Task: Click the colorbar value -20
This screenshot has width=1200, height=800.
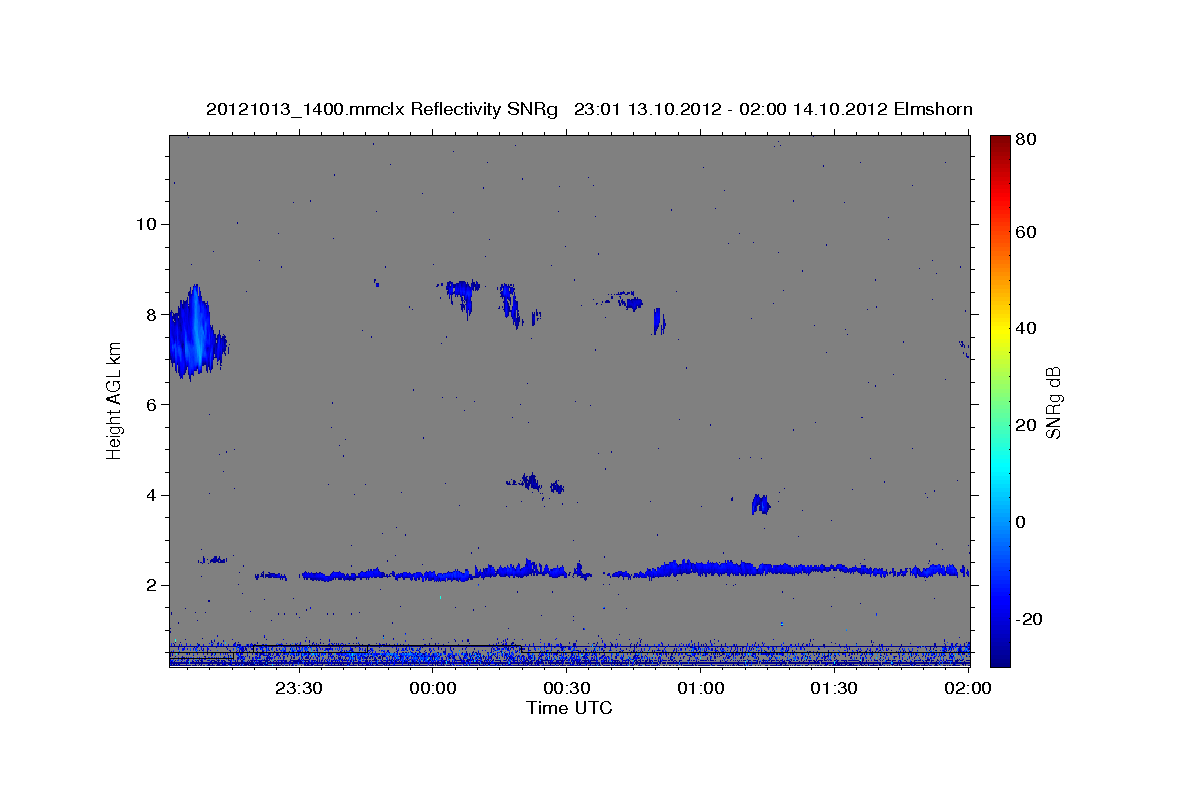Action: point(1030,619)
